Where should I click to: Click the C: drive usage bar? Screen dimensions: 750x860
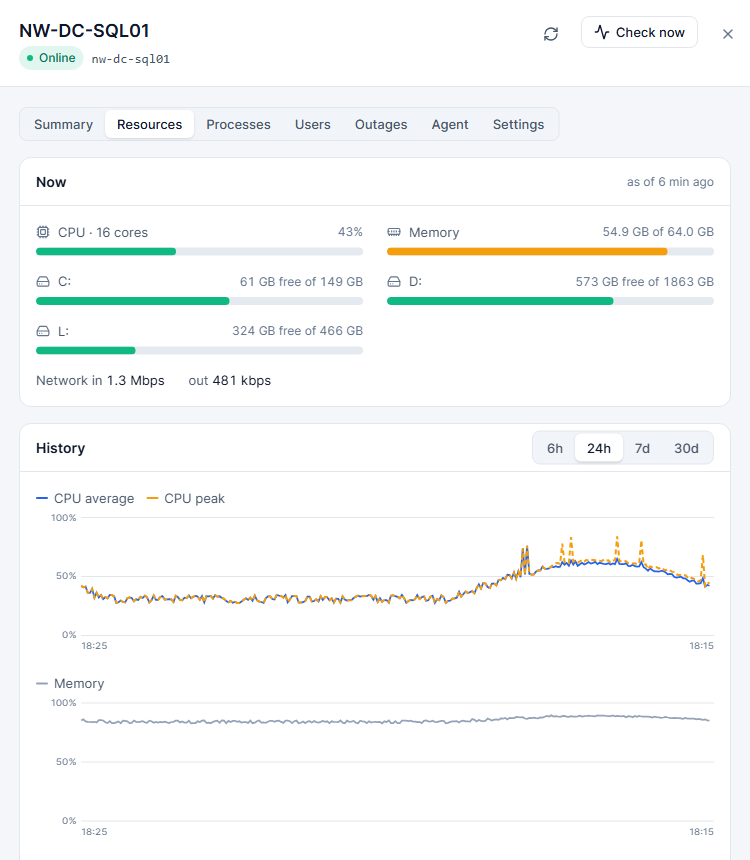coord(199,301)
